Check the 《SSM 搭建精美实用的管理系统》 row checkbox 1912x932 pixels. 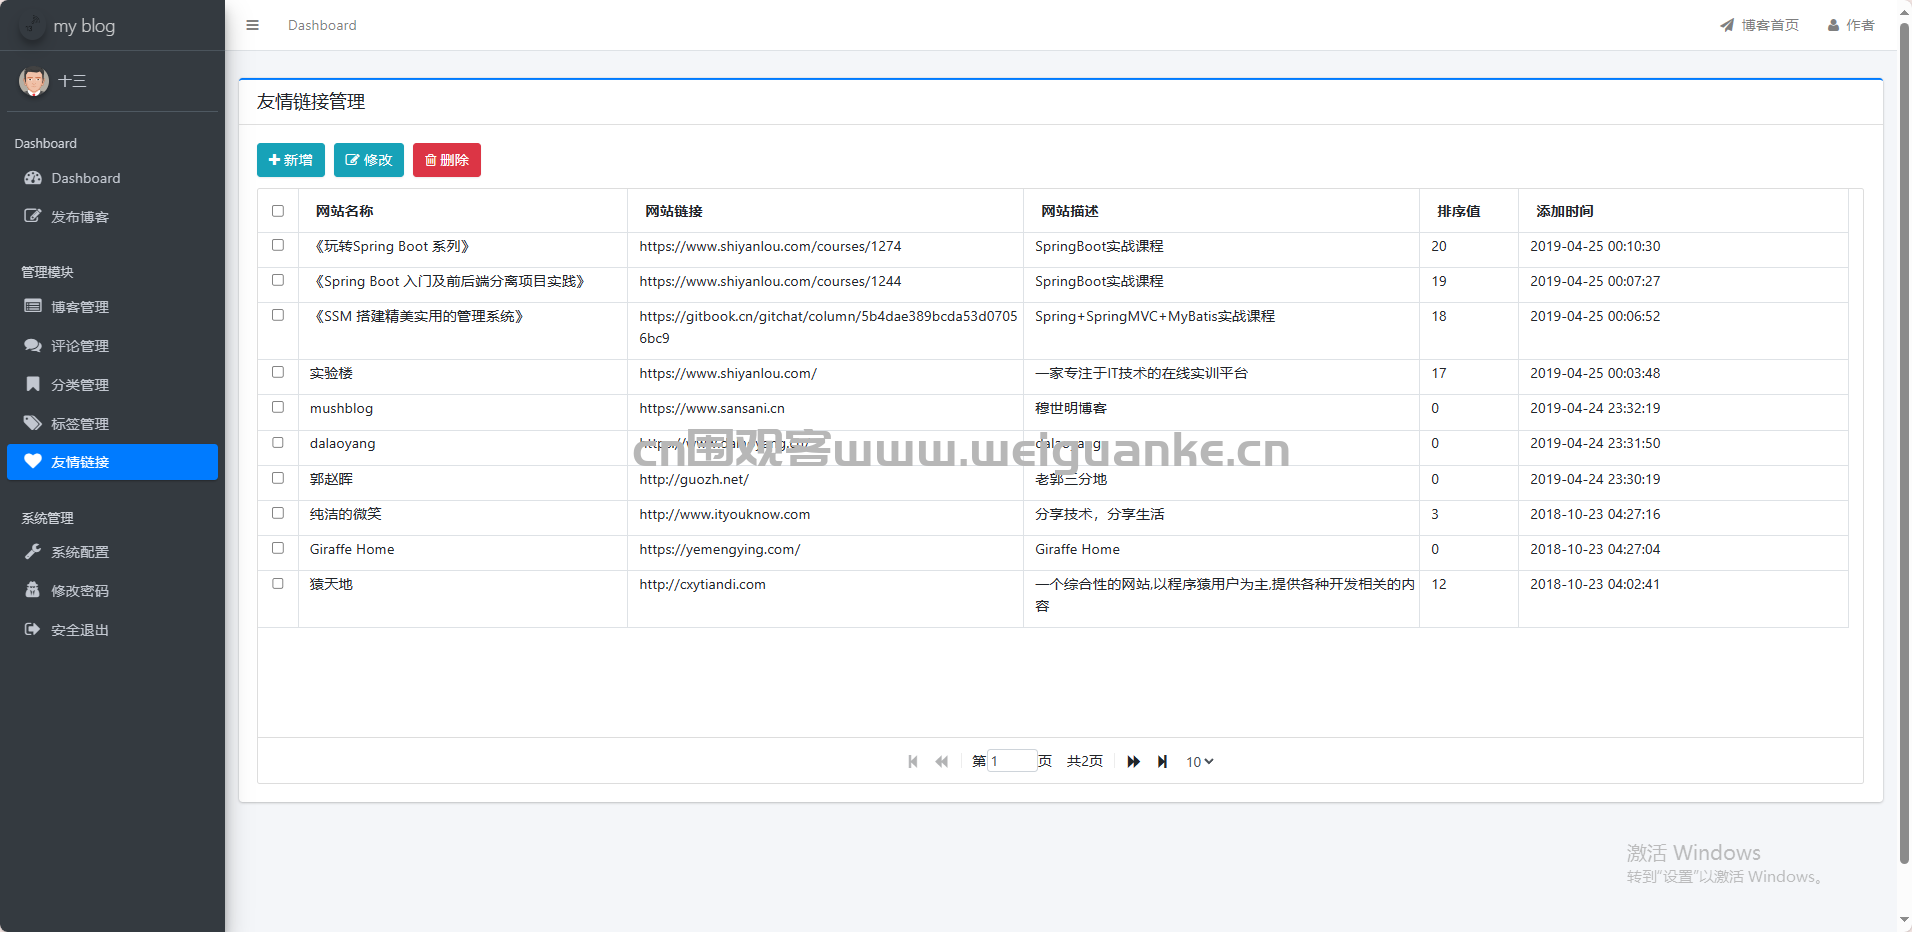(278, 315)
